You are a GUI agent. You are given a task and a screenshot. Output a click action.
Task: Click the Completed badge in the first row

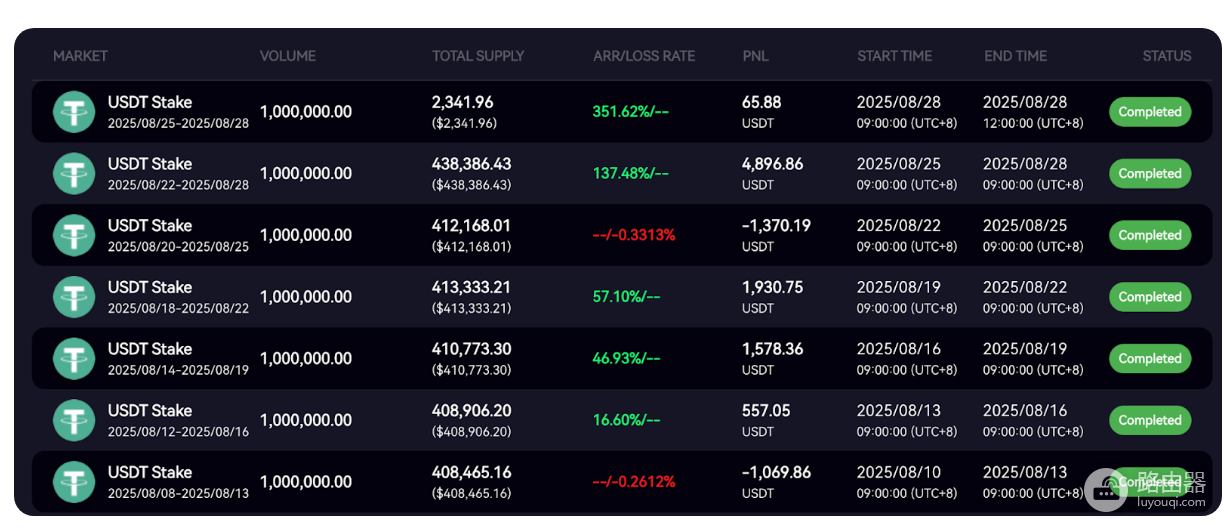[1150, 112]
